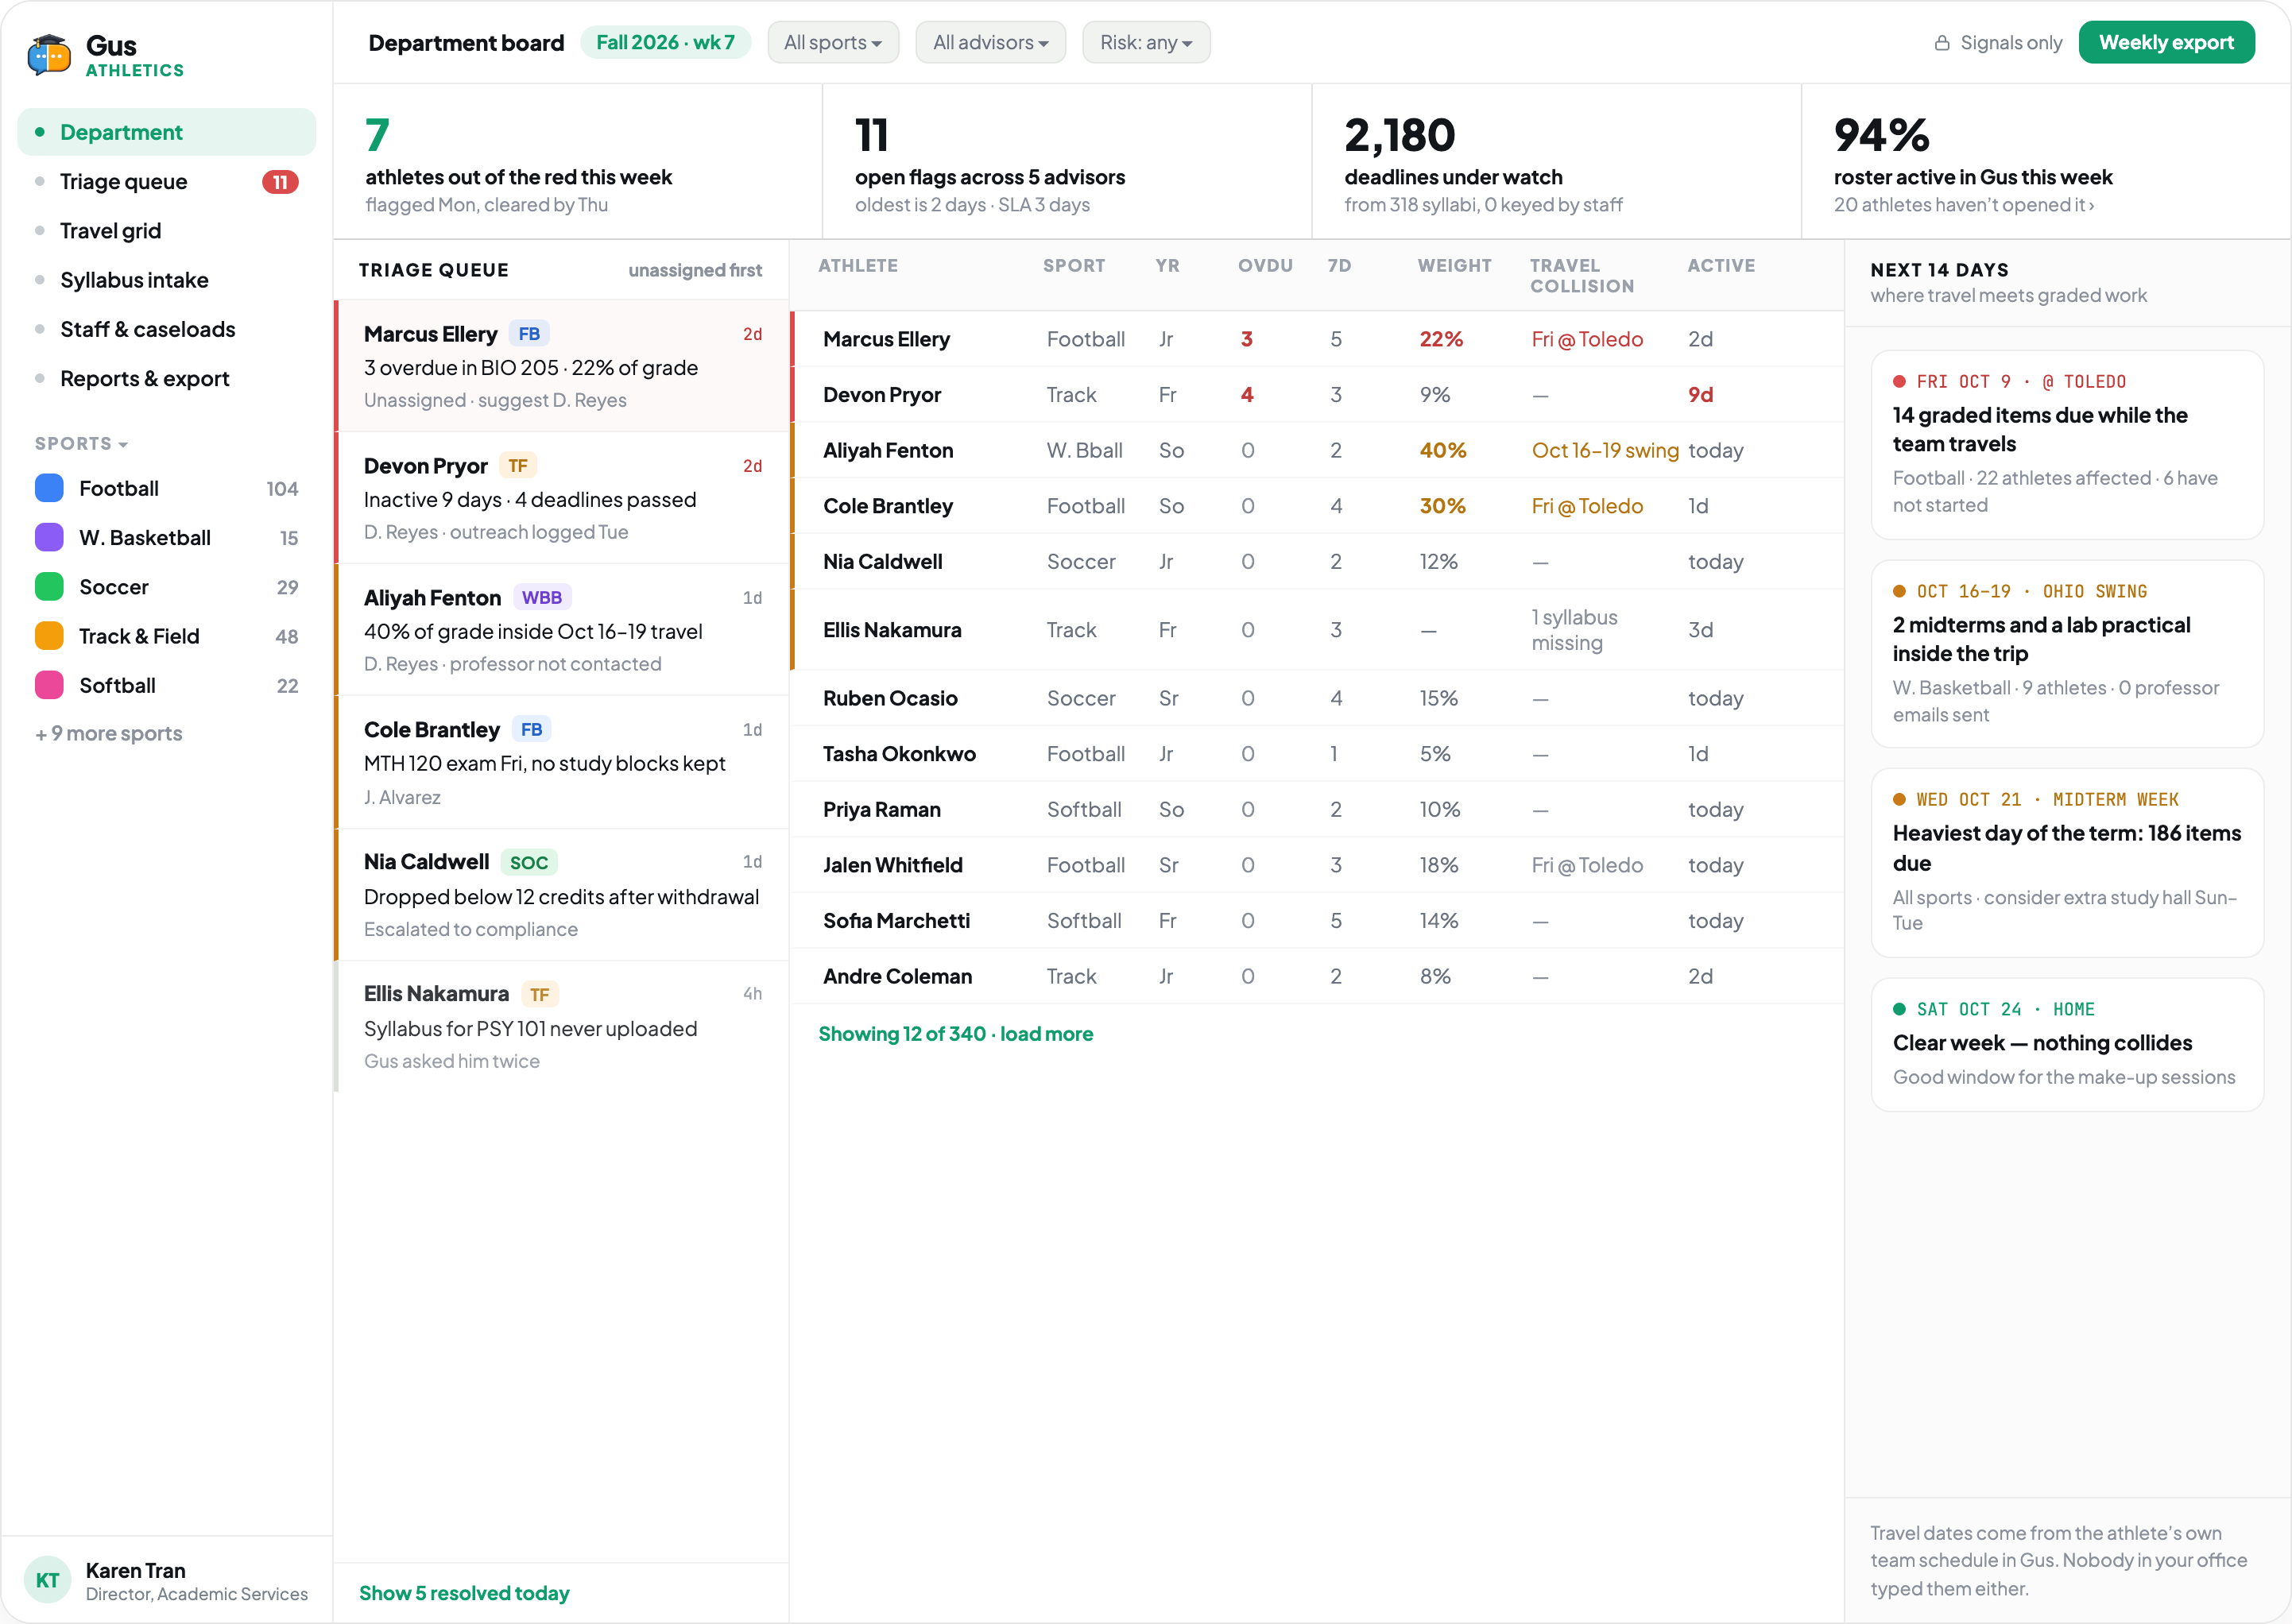2292x1624 pixels.
Task: Click the SOC tag next to Nia Caldwell
Action: (x=529, y=863)
